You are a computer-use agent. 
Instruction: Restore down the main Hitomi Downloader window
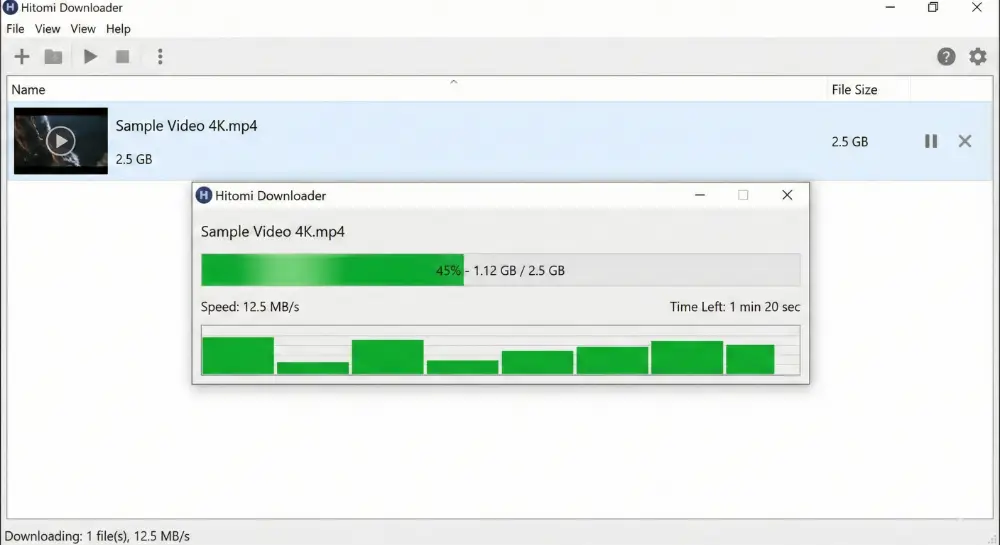pyautogui.click(x=933, y=7)
